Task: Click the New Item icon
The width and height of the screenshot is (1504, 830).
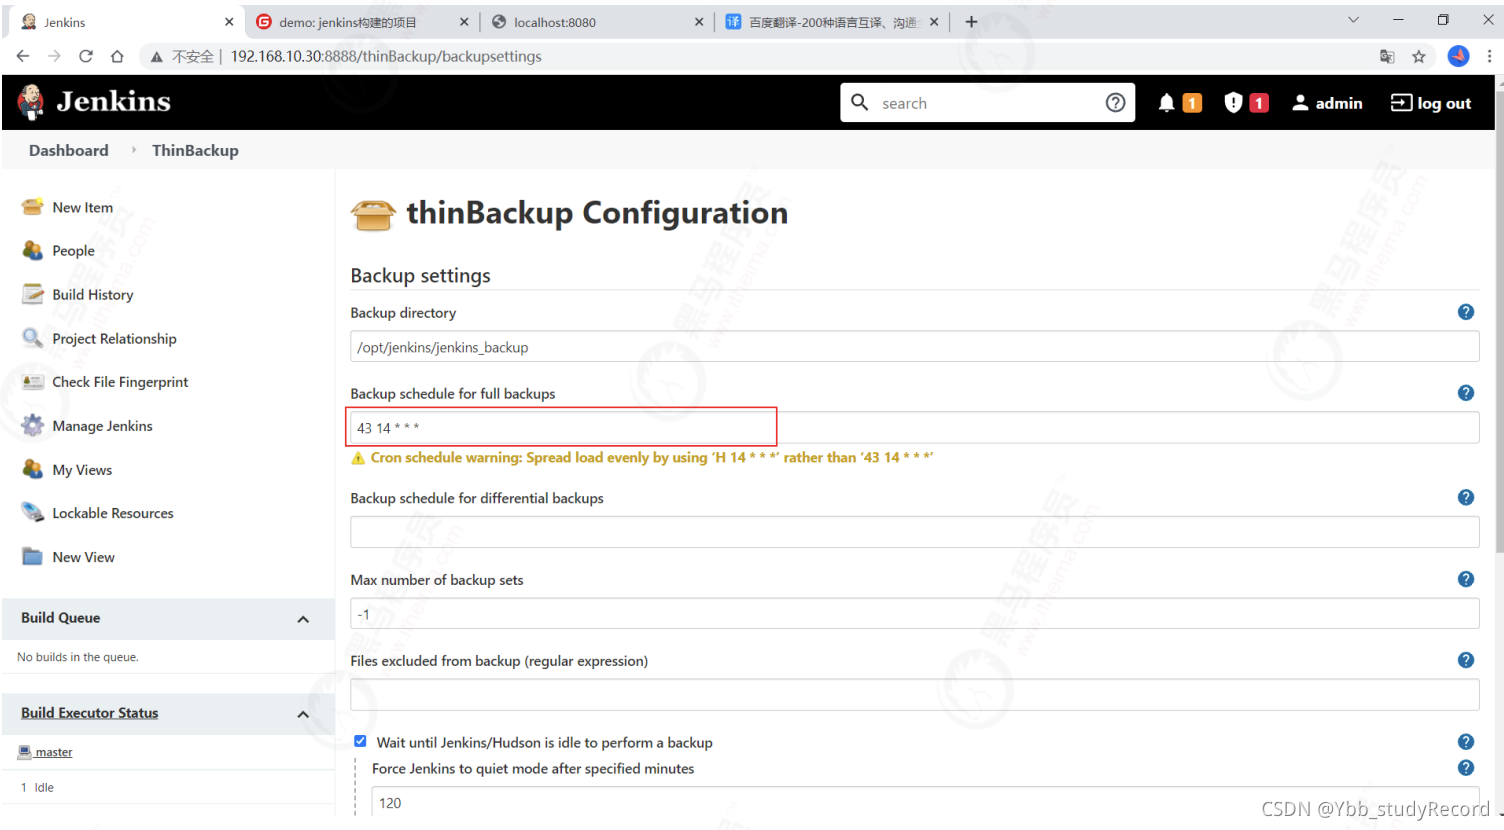Action: click(33, 207)
